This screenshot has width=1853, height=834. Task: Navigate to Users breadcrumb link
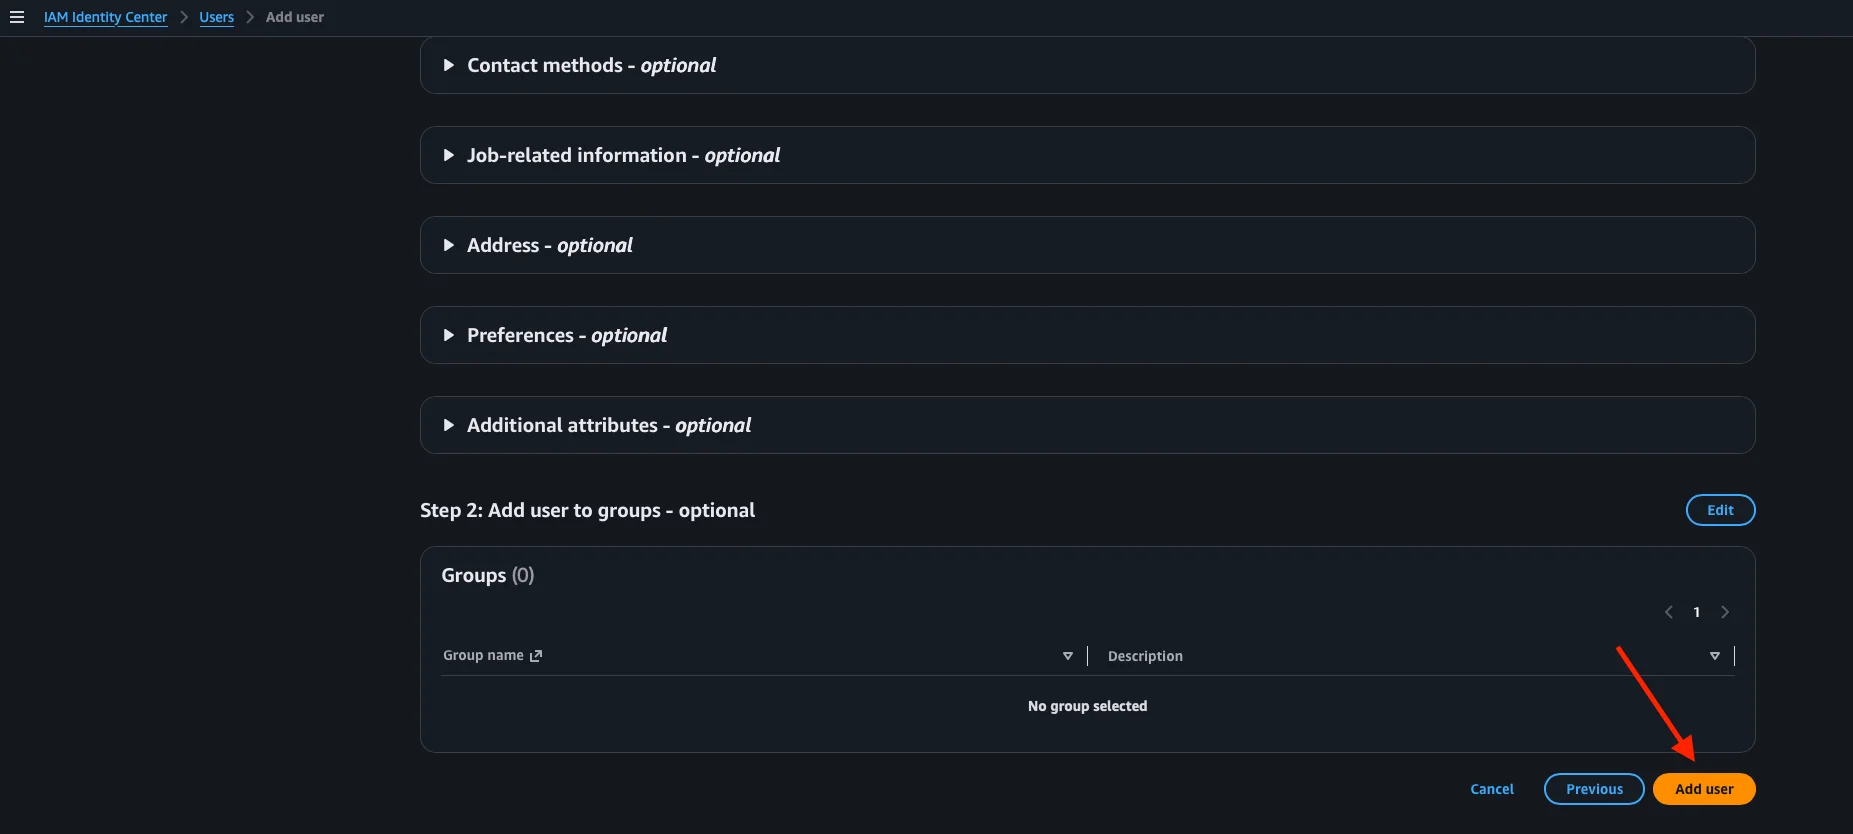click(x=216, y=17)
